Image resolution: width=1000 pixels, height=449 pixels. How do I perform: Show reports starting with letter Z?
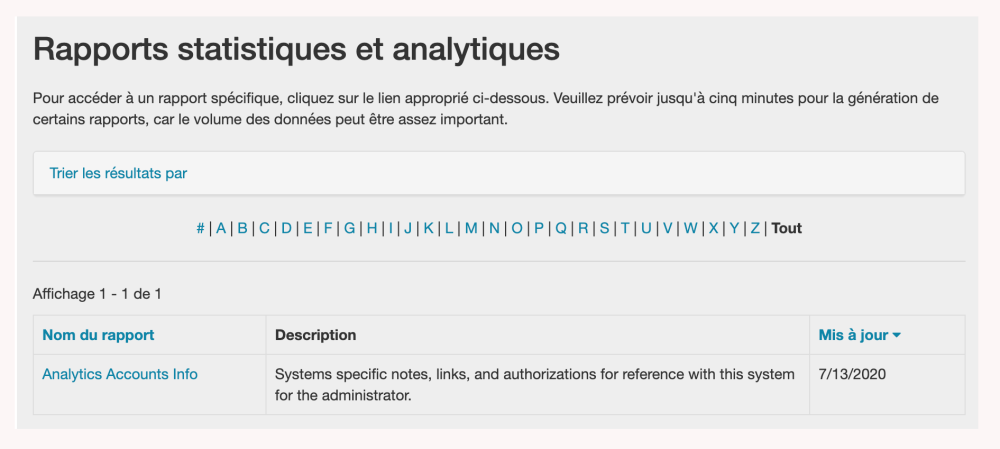point(755,228)
